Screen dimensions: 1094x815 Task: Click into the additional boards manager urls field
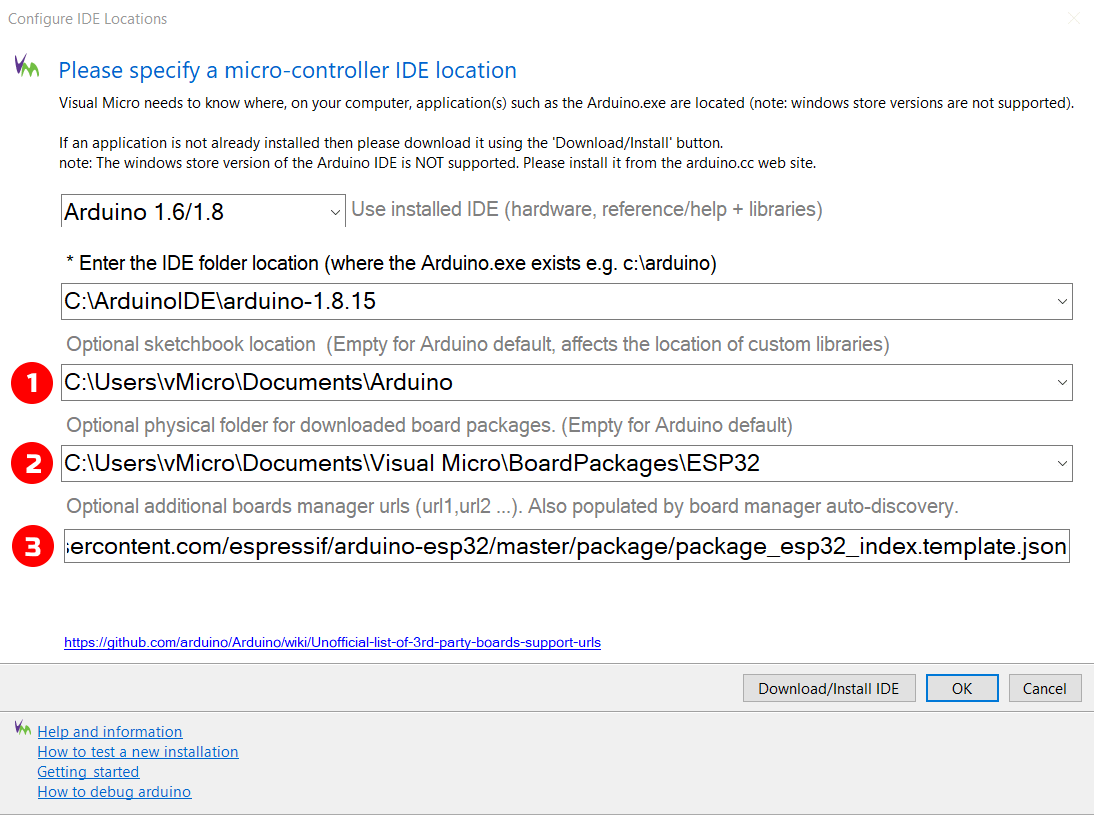point(567,546)
